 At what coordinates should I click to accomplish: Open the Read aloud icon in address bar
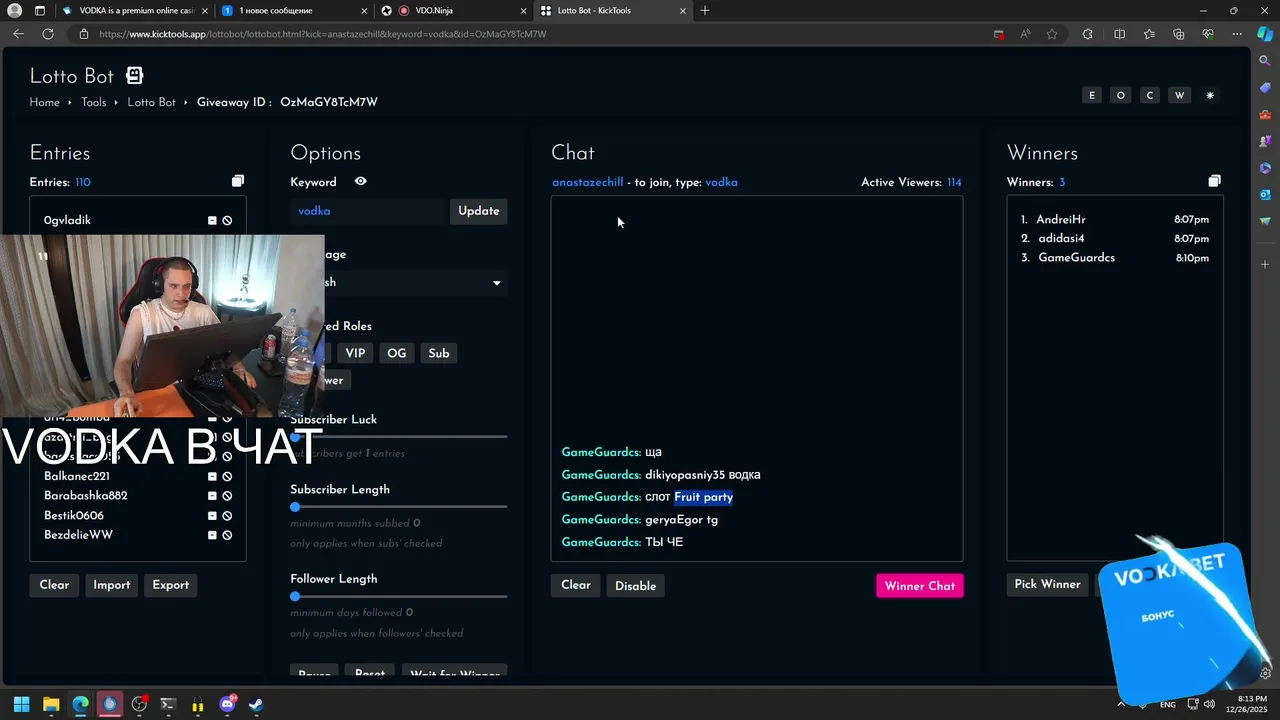click(x=1025, y=34)
